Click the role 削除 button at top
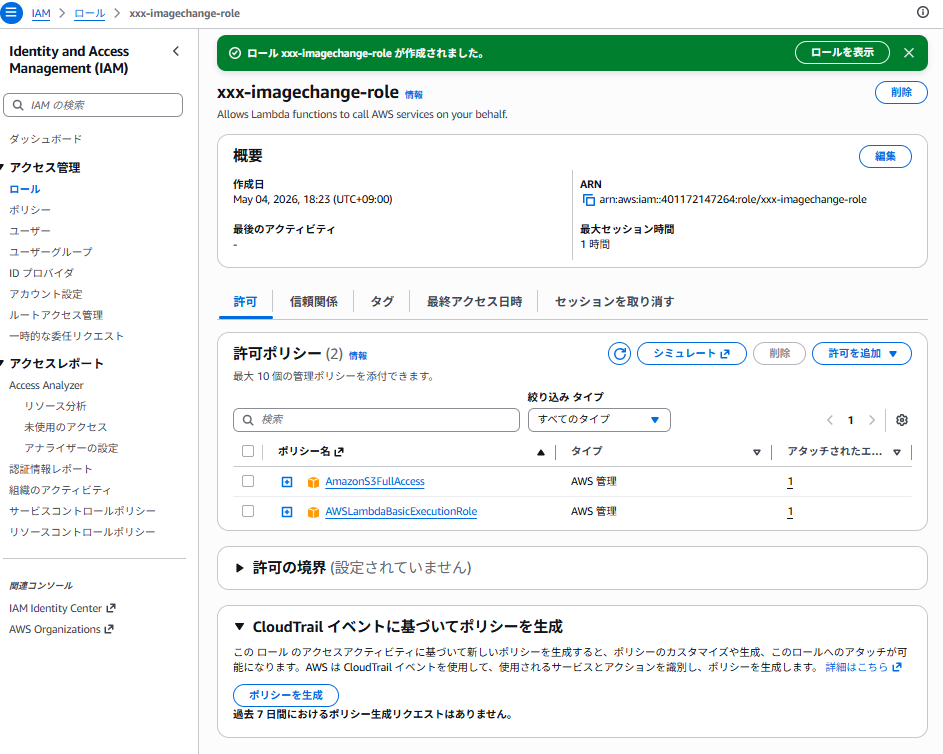The width and height of the screenshot is (943, 754). tap(901, 93)
